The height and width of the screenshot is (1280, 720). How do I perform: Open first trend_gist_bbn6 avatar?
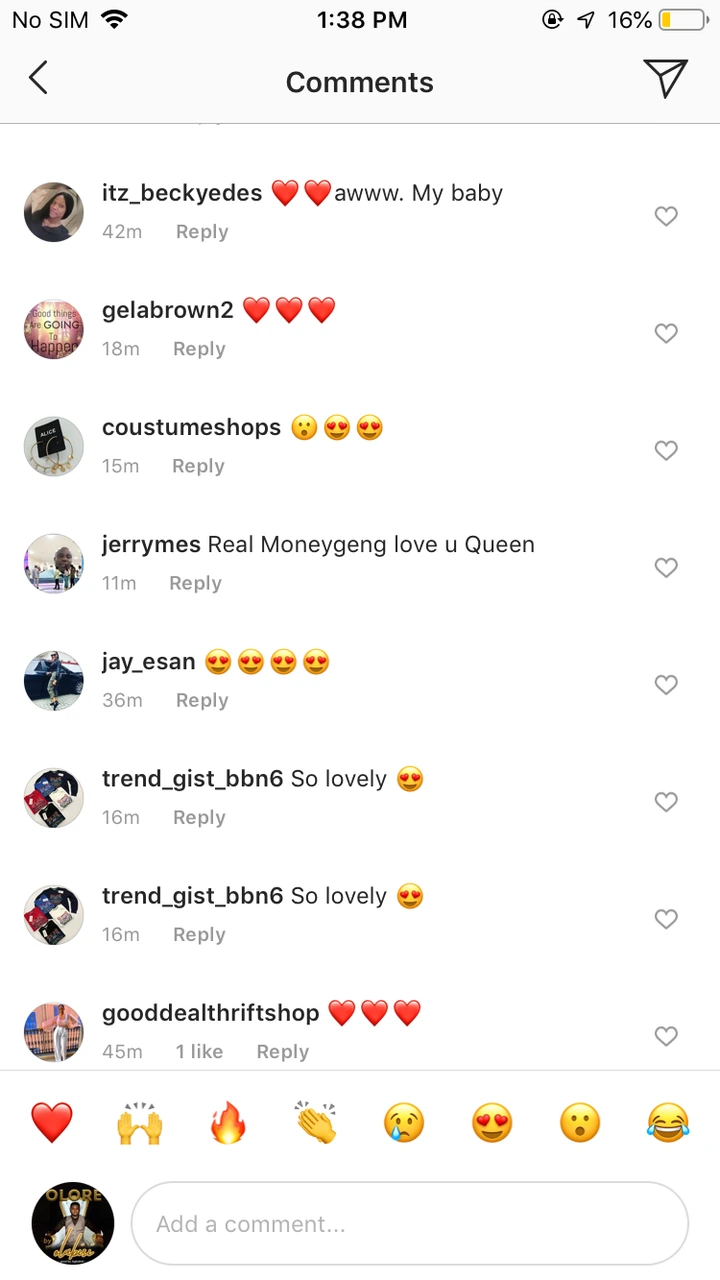click(x=54, y=797)
